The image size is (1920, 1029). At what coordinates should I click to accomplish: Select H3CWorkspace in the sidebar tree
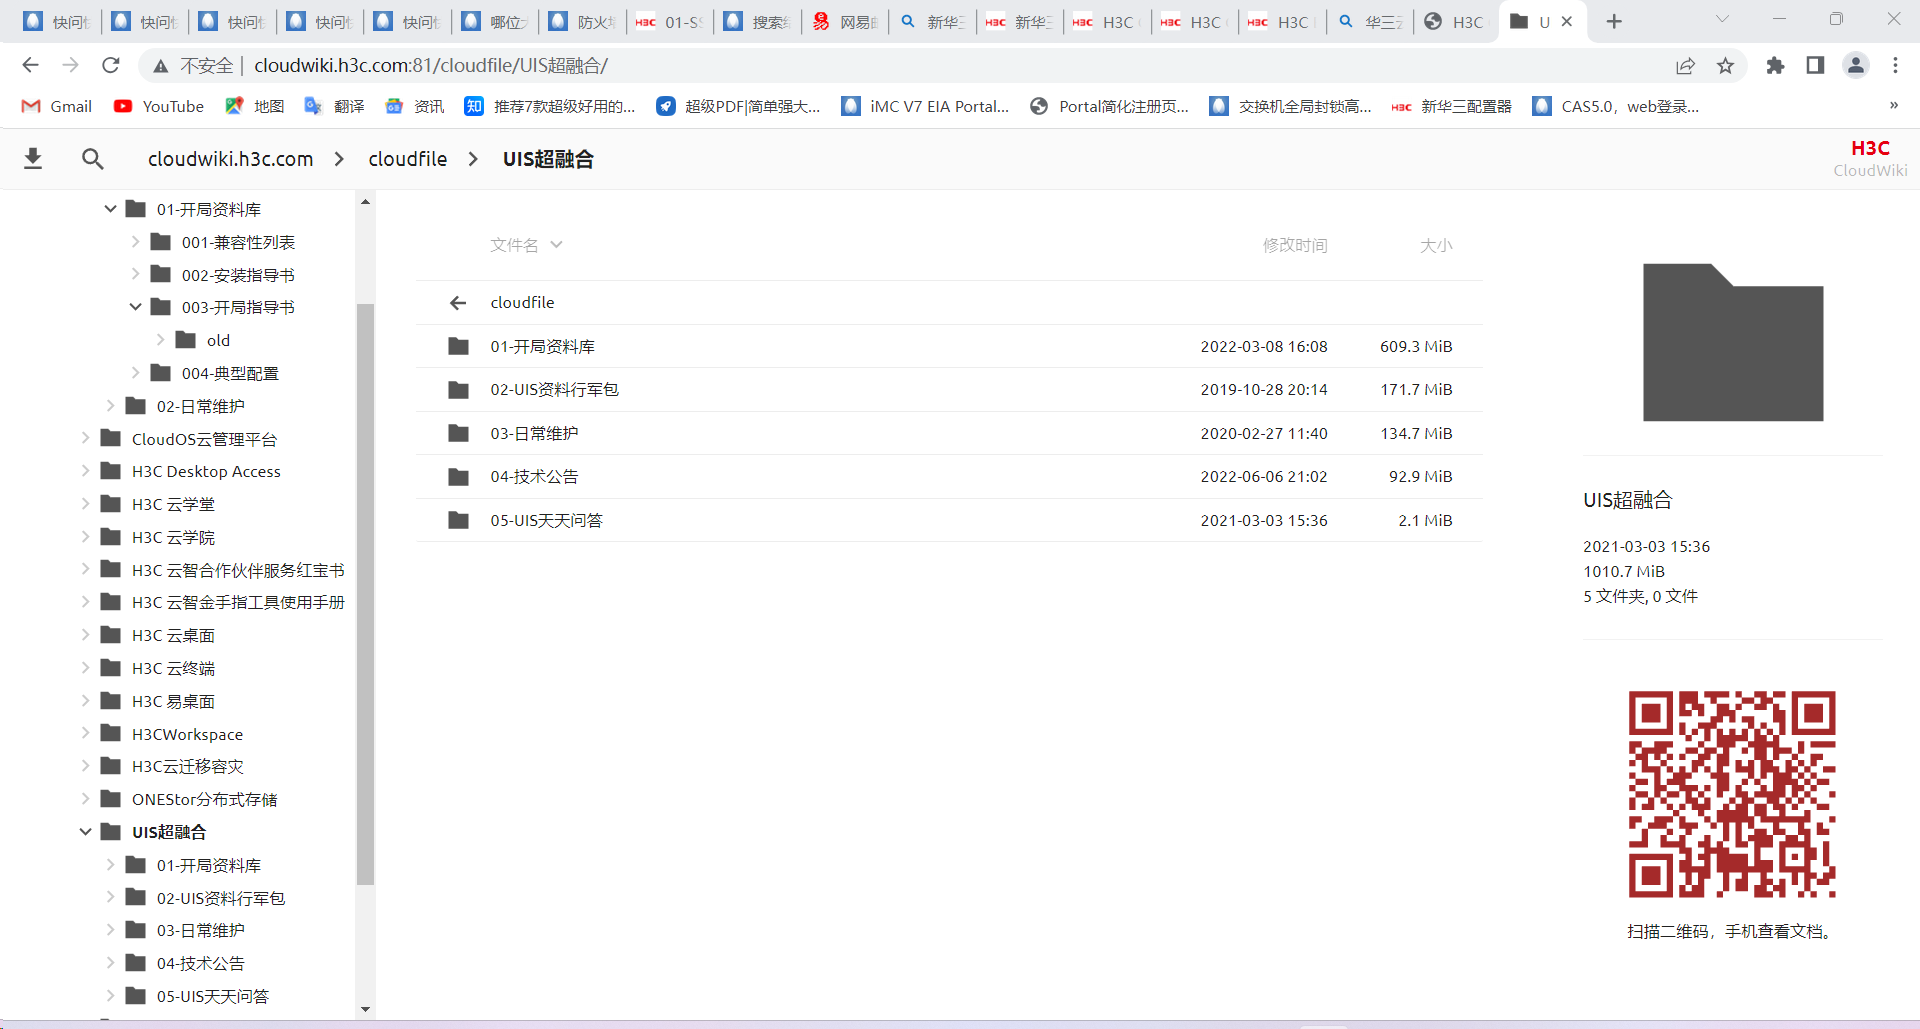click(188, 734)
